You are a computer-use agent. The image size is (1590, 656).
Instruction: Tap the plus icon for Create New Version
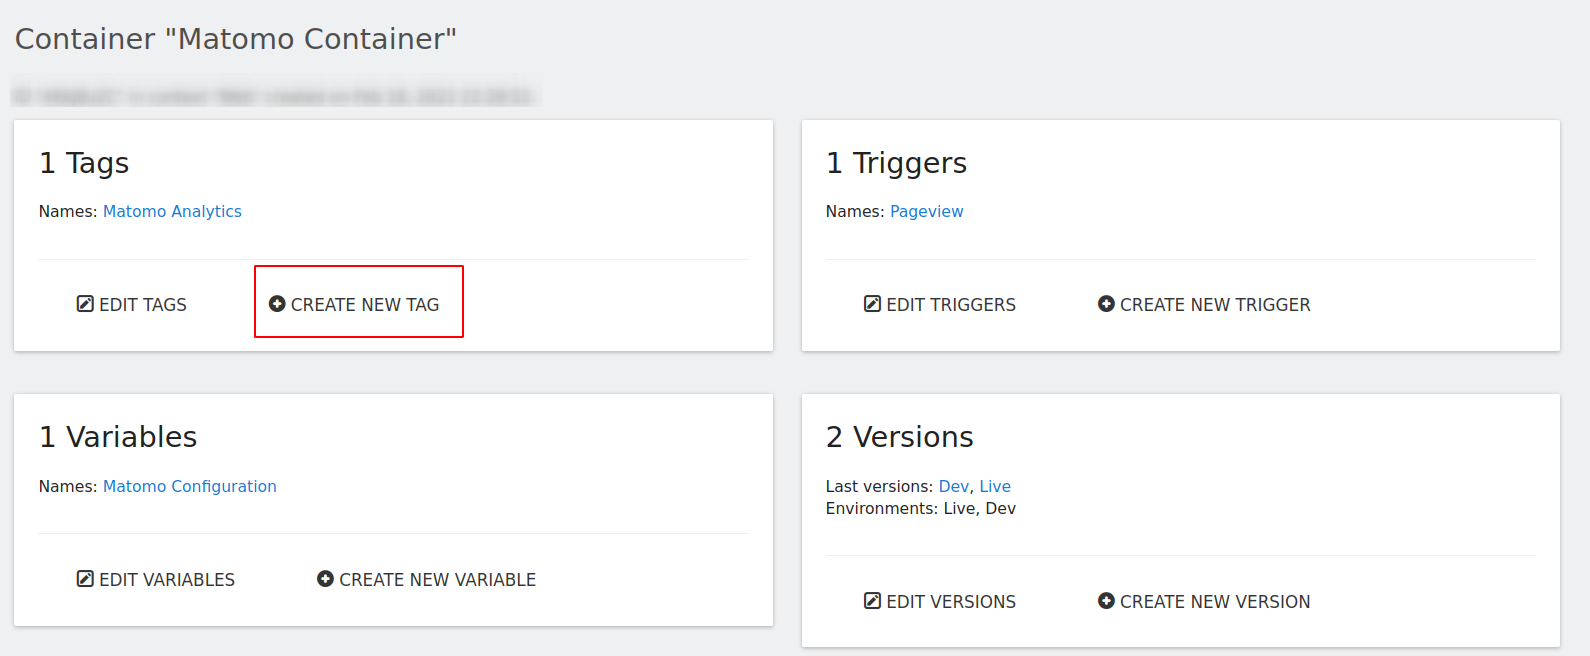(1106, 601)
